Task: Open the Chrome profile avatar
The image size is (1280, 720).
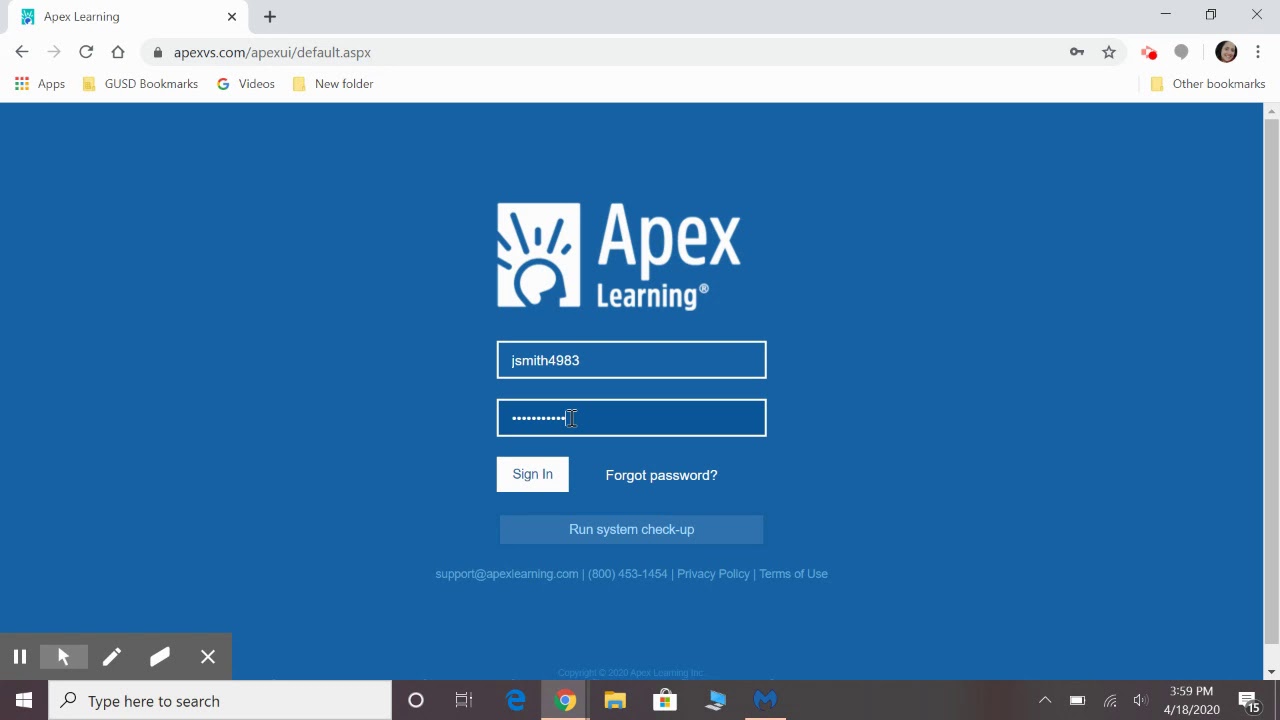Action: click(x=1226, y=52)
